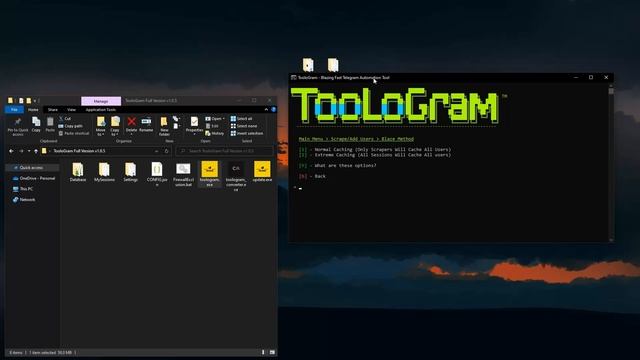This screenshot has height=360, width=640.
Task: Collapse the Explorer ribbon chevron
Action: coord(266,109)
